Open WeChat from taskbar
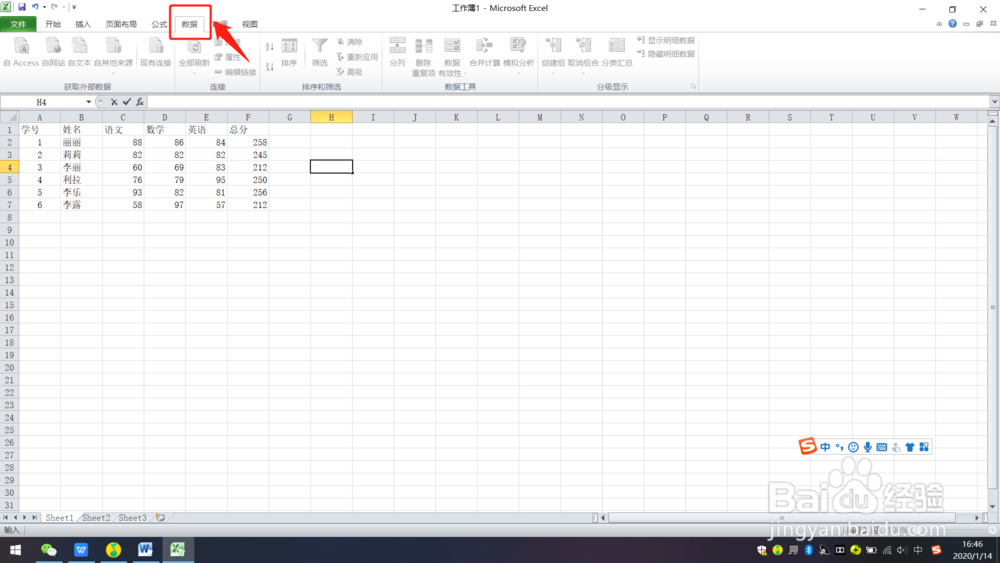1000x563 pixels. (48, 550)
